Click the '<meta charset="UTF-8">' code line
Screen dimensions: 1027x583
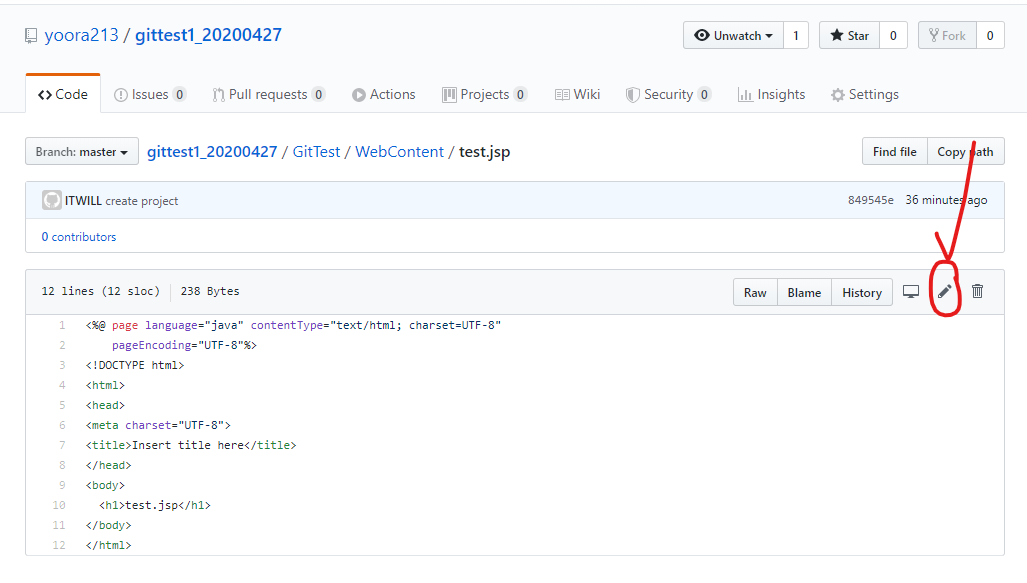[x=158, y=425]
